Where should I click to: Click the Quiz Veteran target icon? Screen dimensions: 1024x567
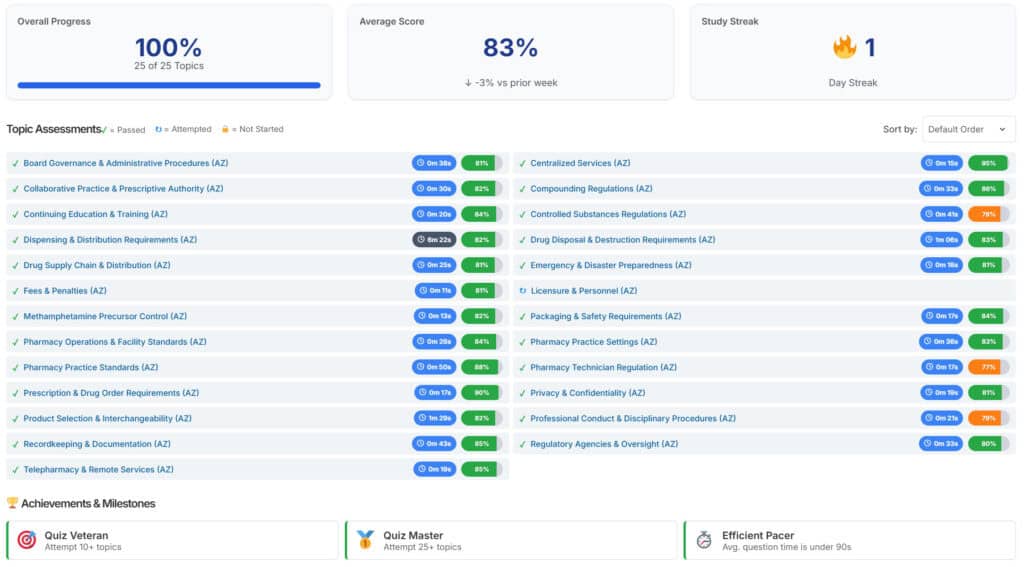tap(27, 540)
